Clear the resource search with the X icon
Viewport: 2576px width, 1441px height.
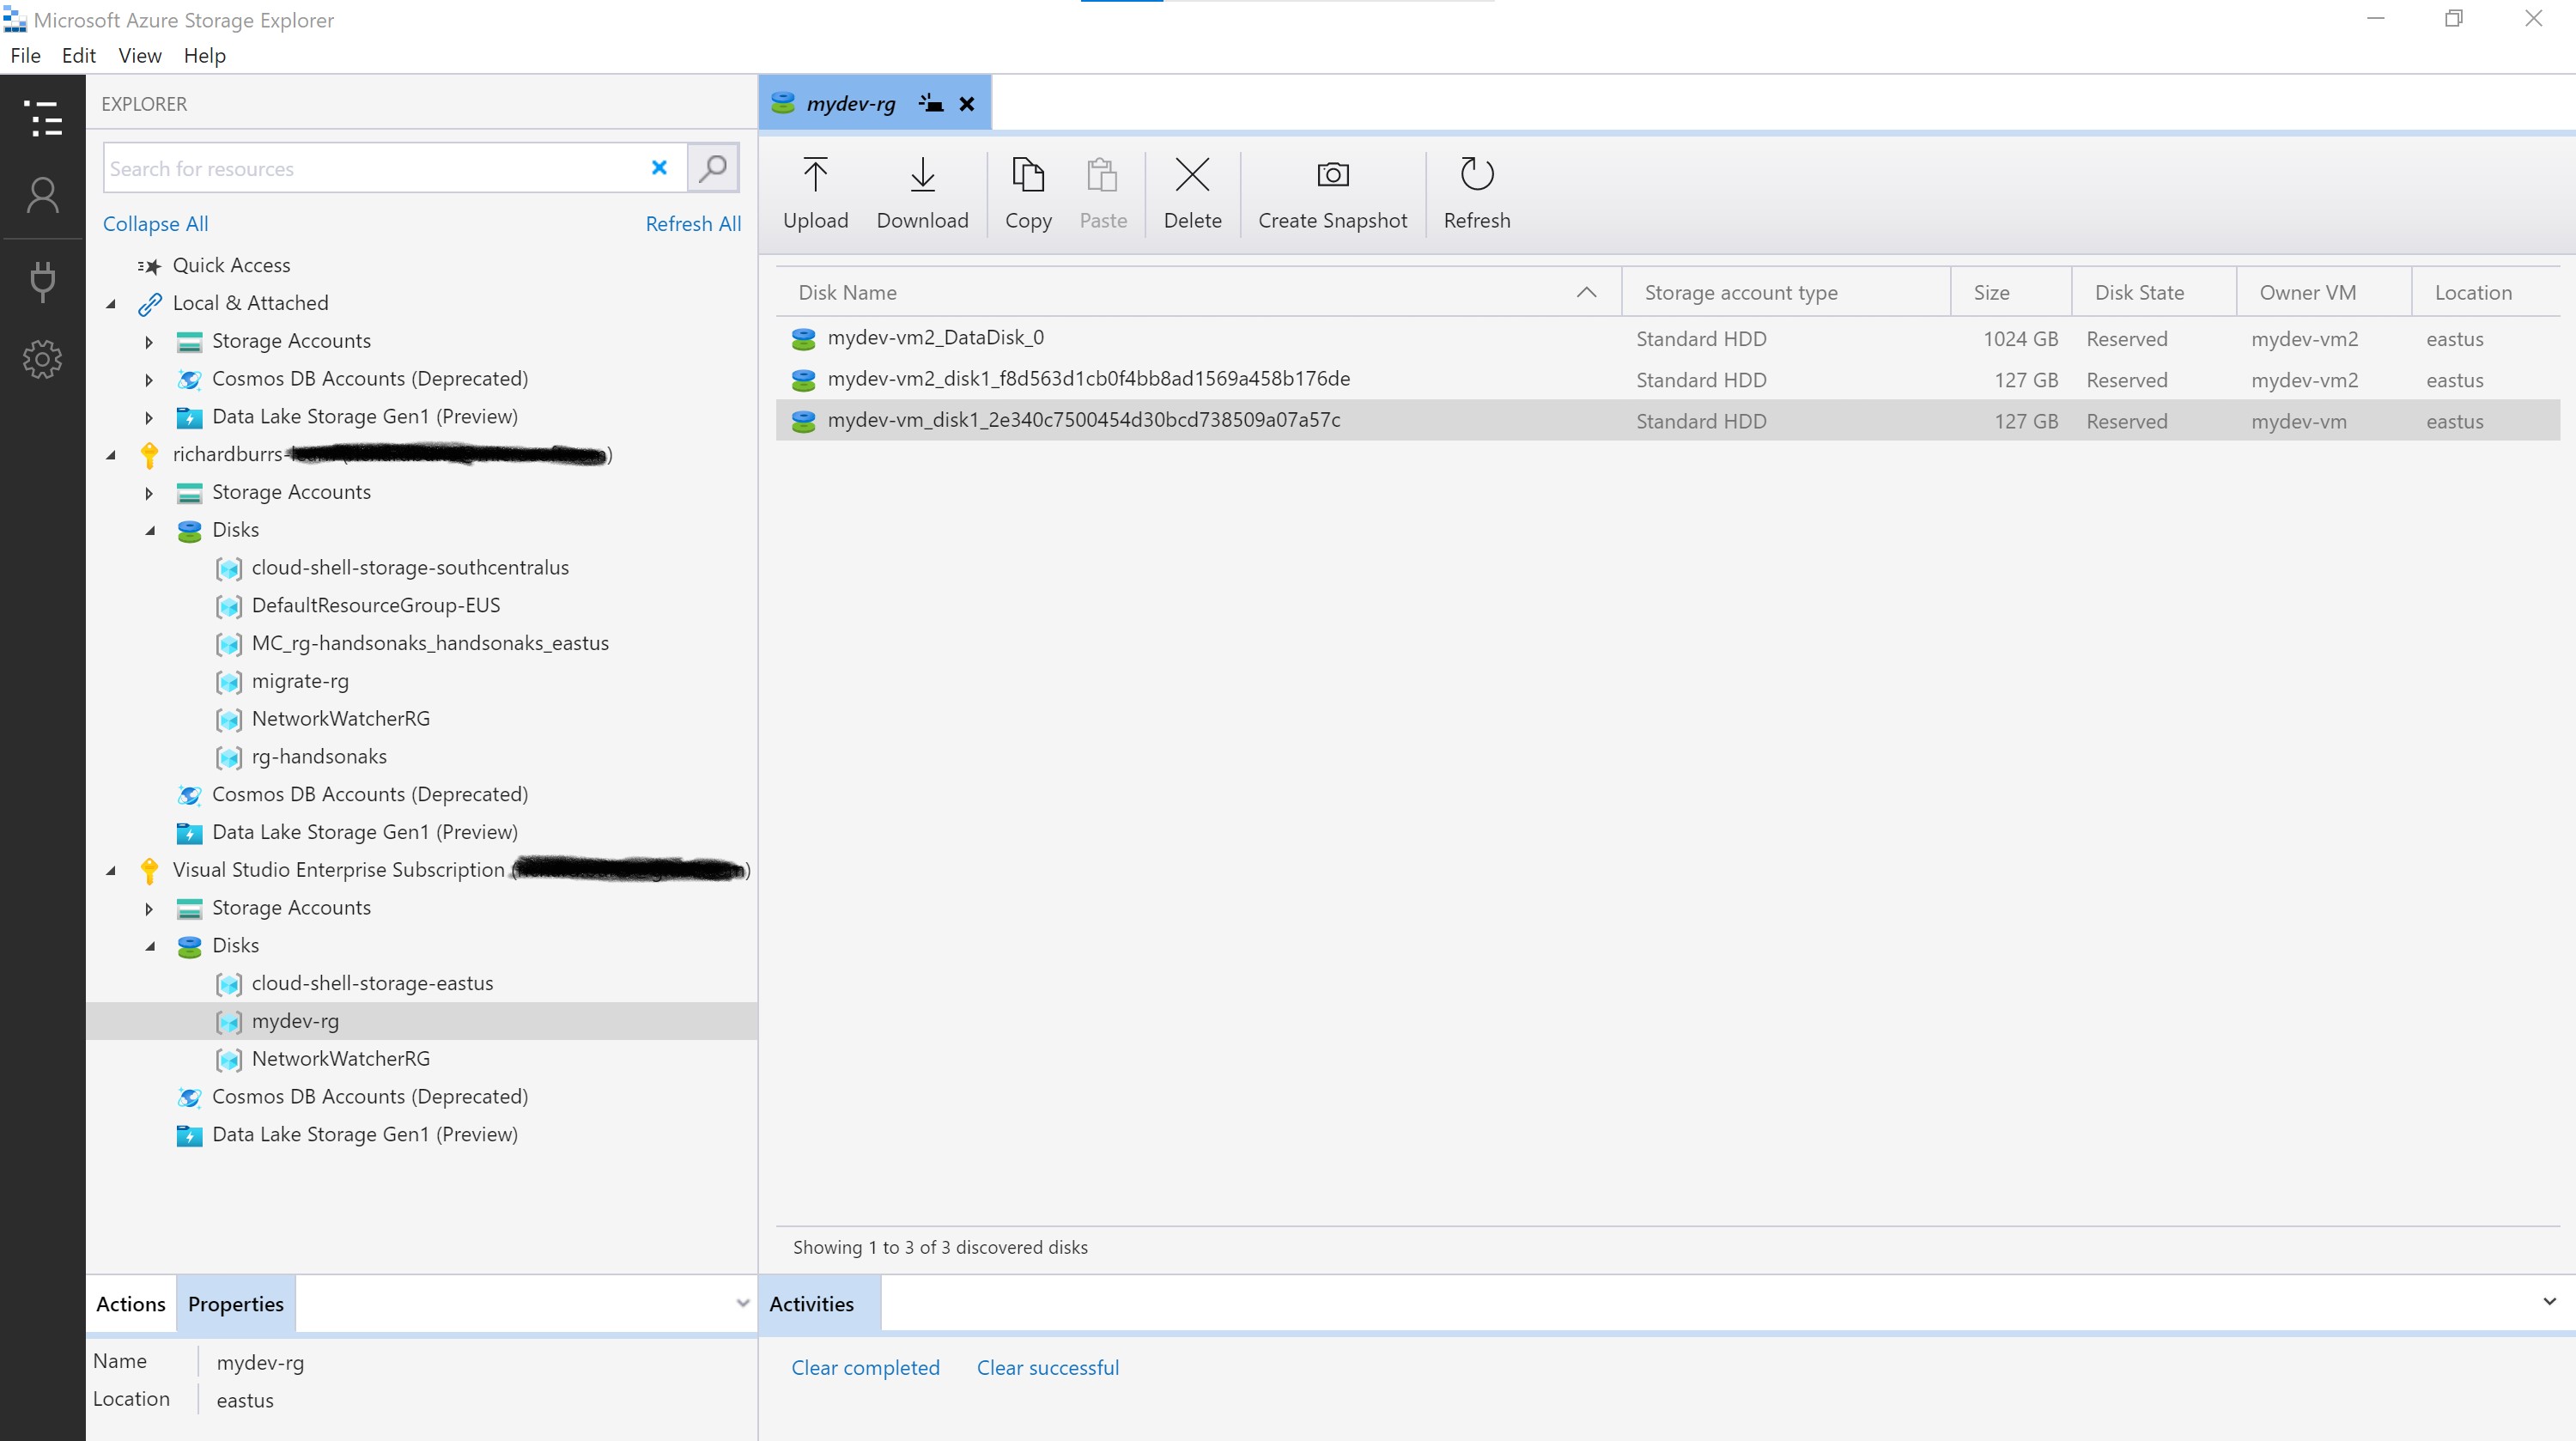pos(658,167)
